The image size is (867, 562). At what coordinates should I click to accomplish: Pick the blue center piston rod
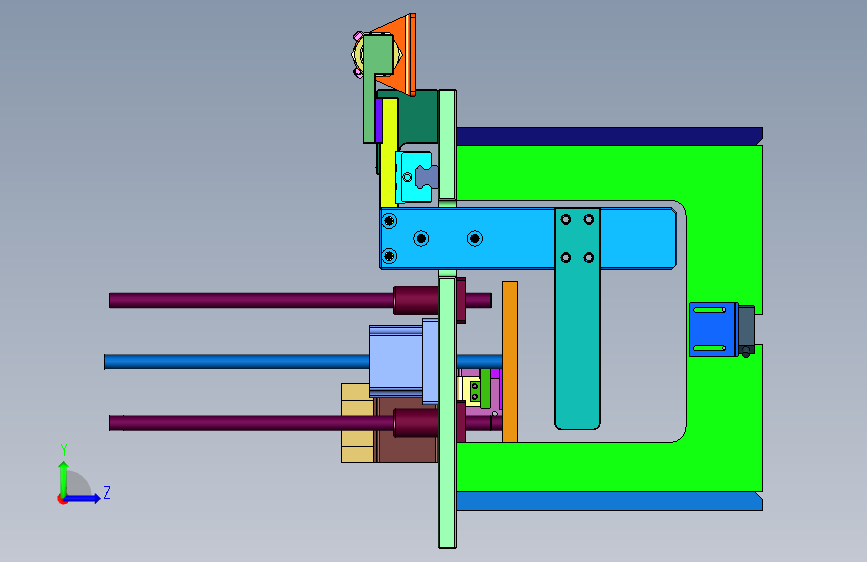[x=237, y=362]
